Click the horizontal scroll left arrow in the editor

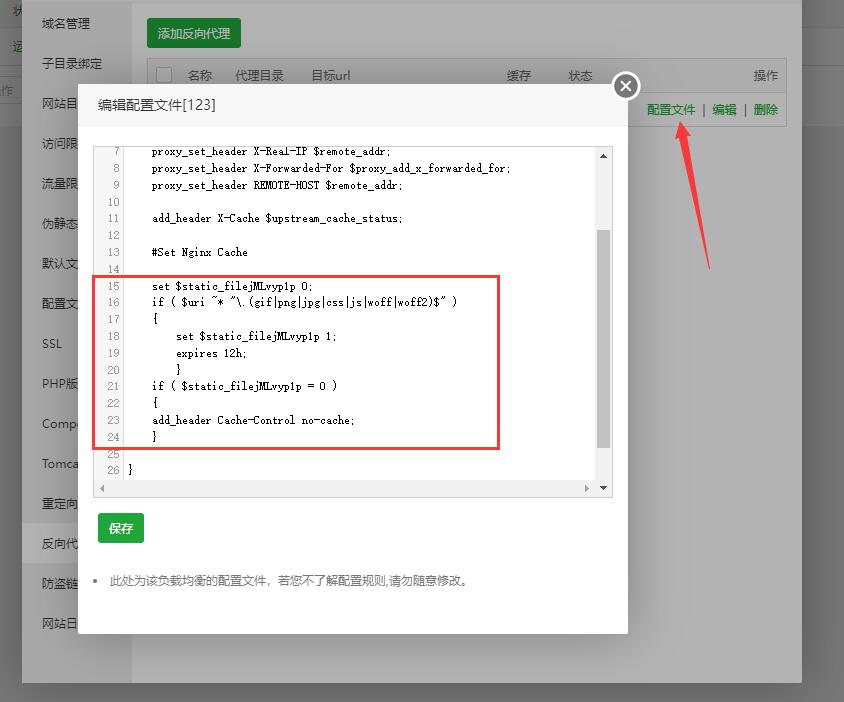(x=102, y=488)
